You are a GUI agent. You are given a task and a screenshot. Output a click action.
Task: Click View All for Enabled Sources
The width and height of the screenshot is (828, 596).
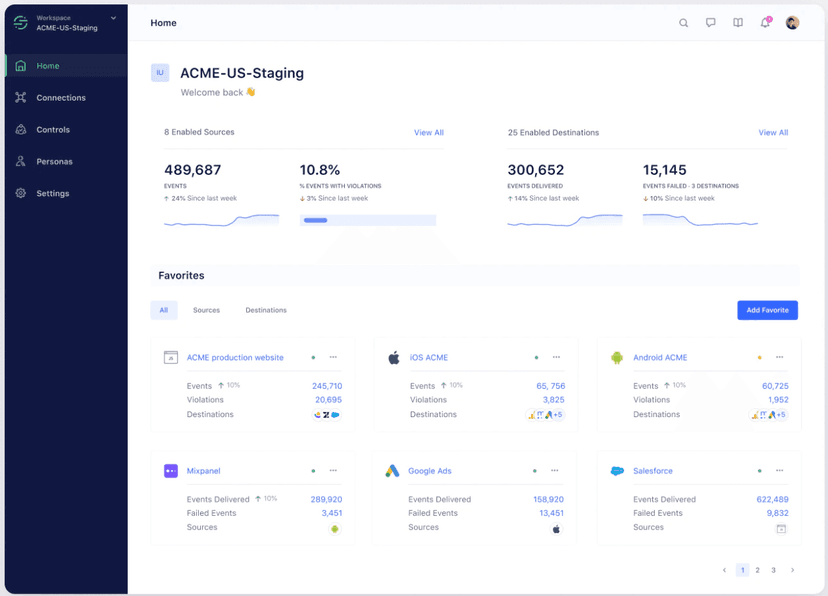click(x=429, y=133)
